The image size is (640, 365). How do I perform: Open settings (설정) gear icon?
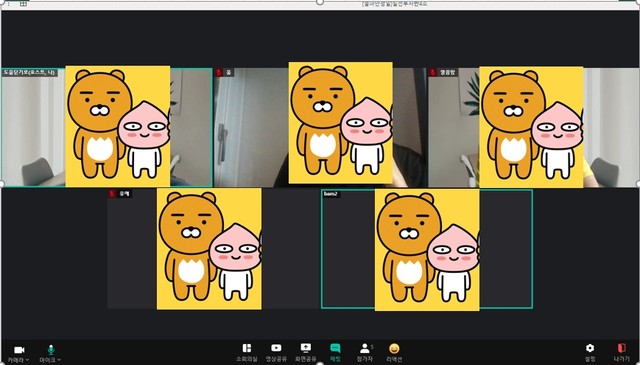click(x=590, y=348)
